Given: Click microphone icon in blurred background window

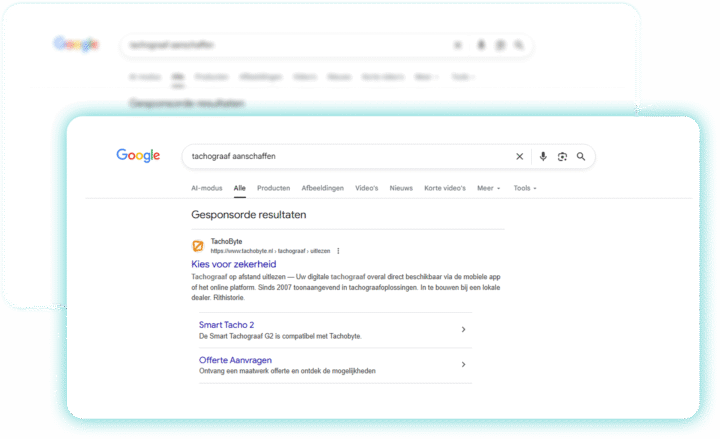Looking at the screenshot, I should pyautogui.click(x=481, y=45).
